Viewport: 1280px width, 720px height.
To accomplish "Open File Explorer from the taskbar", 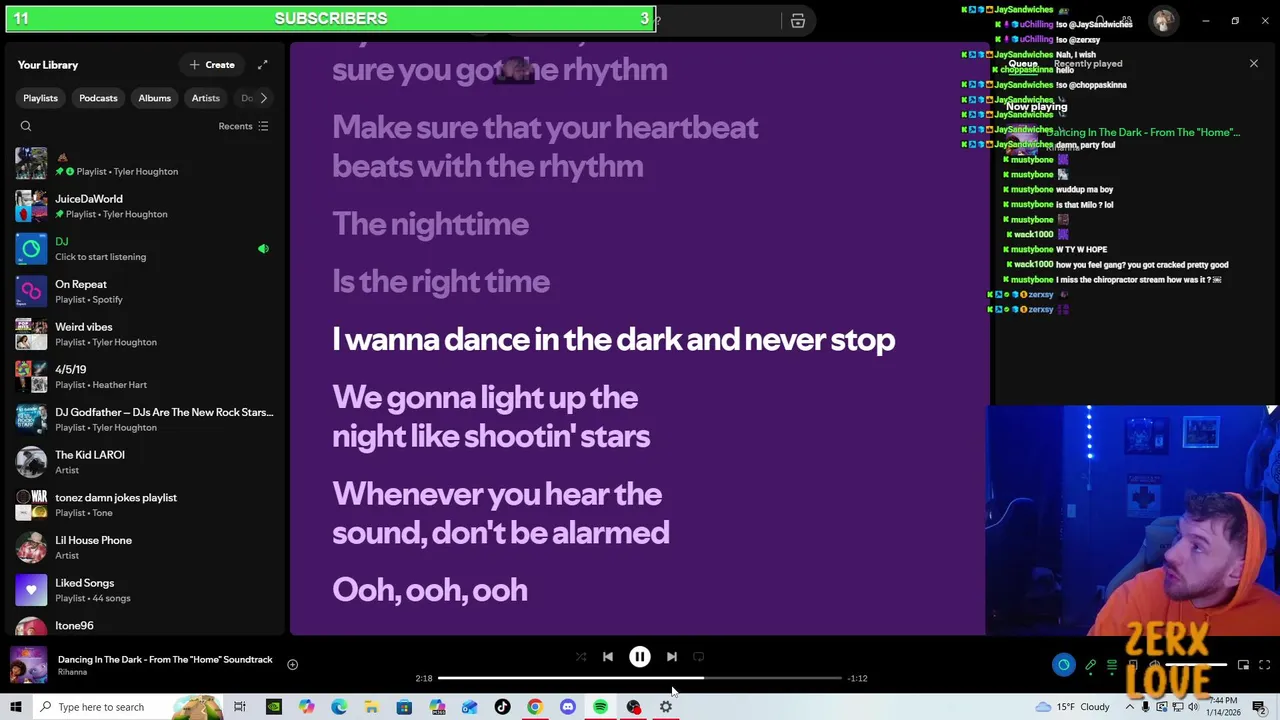I will tap(371, 707).
